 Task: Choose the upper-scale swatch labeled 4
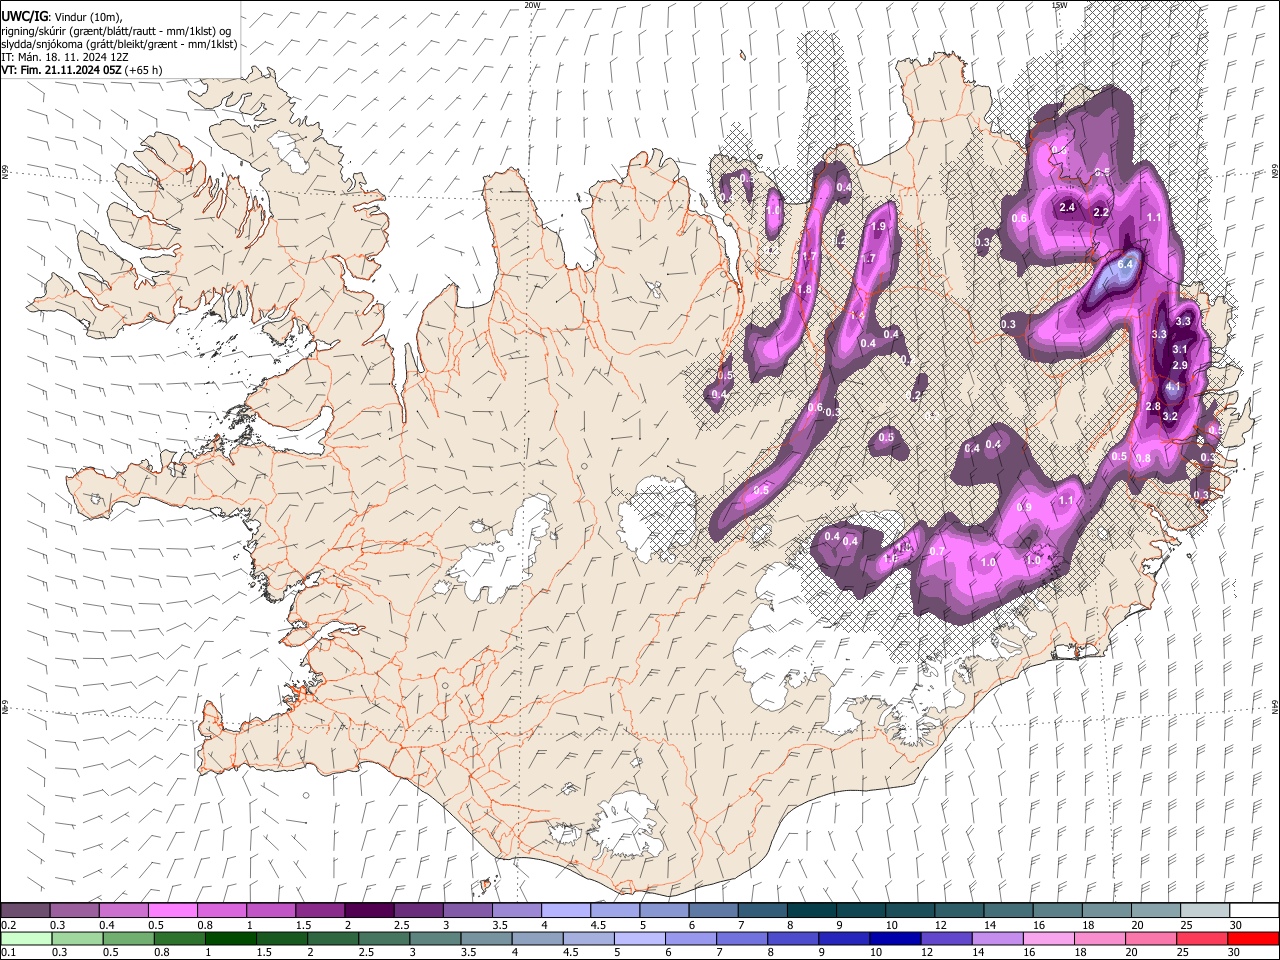566,911
